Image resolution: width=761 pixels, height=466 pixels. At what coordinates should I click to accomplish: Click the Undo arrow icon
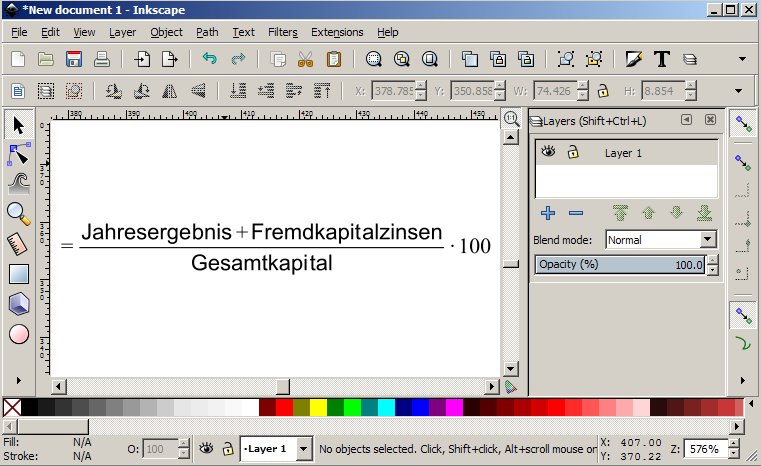209,59
